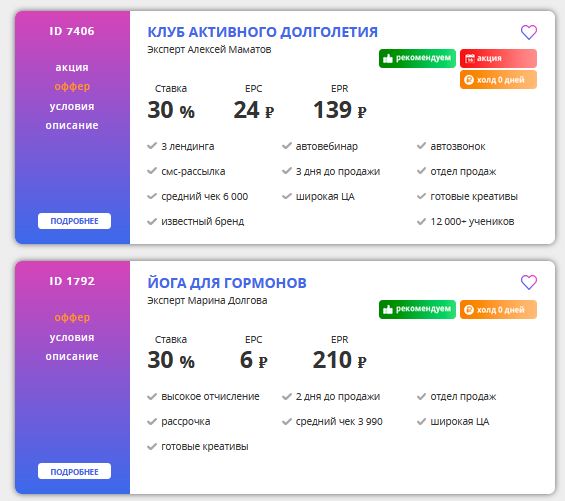The height and width of the screenshot is (501, 565).
Task: Select оффер tab in ID 1792 sidebar
Action: pos(72,318)
